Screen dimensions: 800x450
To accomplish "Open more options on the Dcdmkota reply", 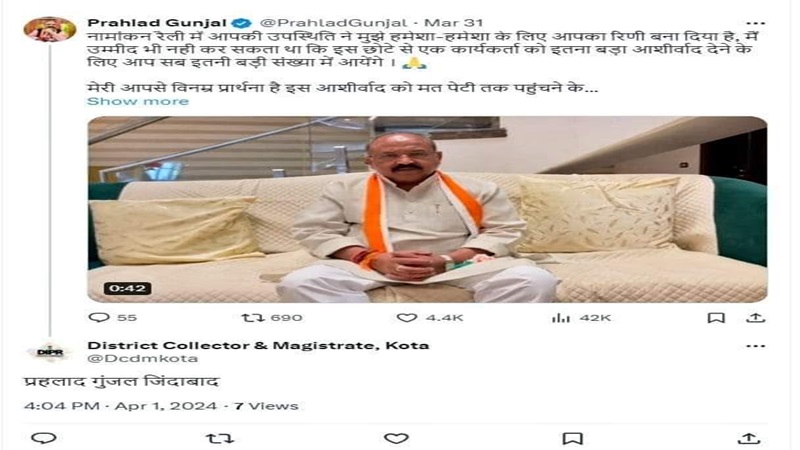I will point(755,346).
